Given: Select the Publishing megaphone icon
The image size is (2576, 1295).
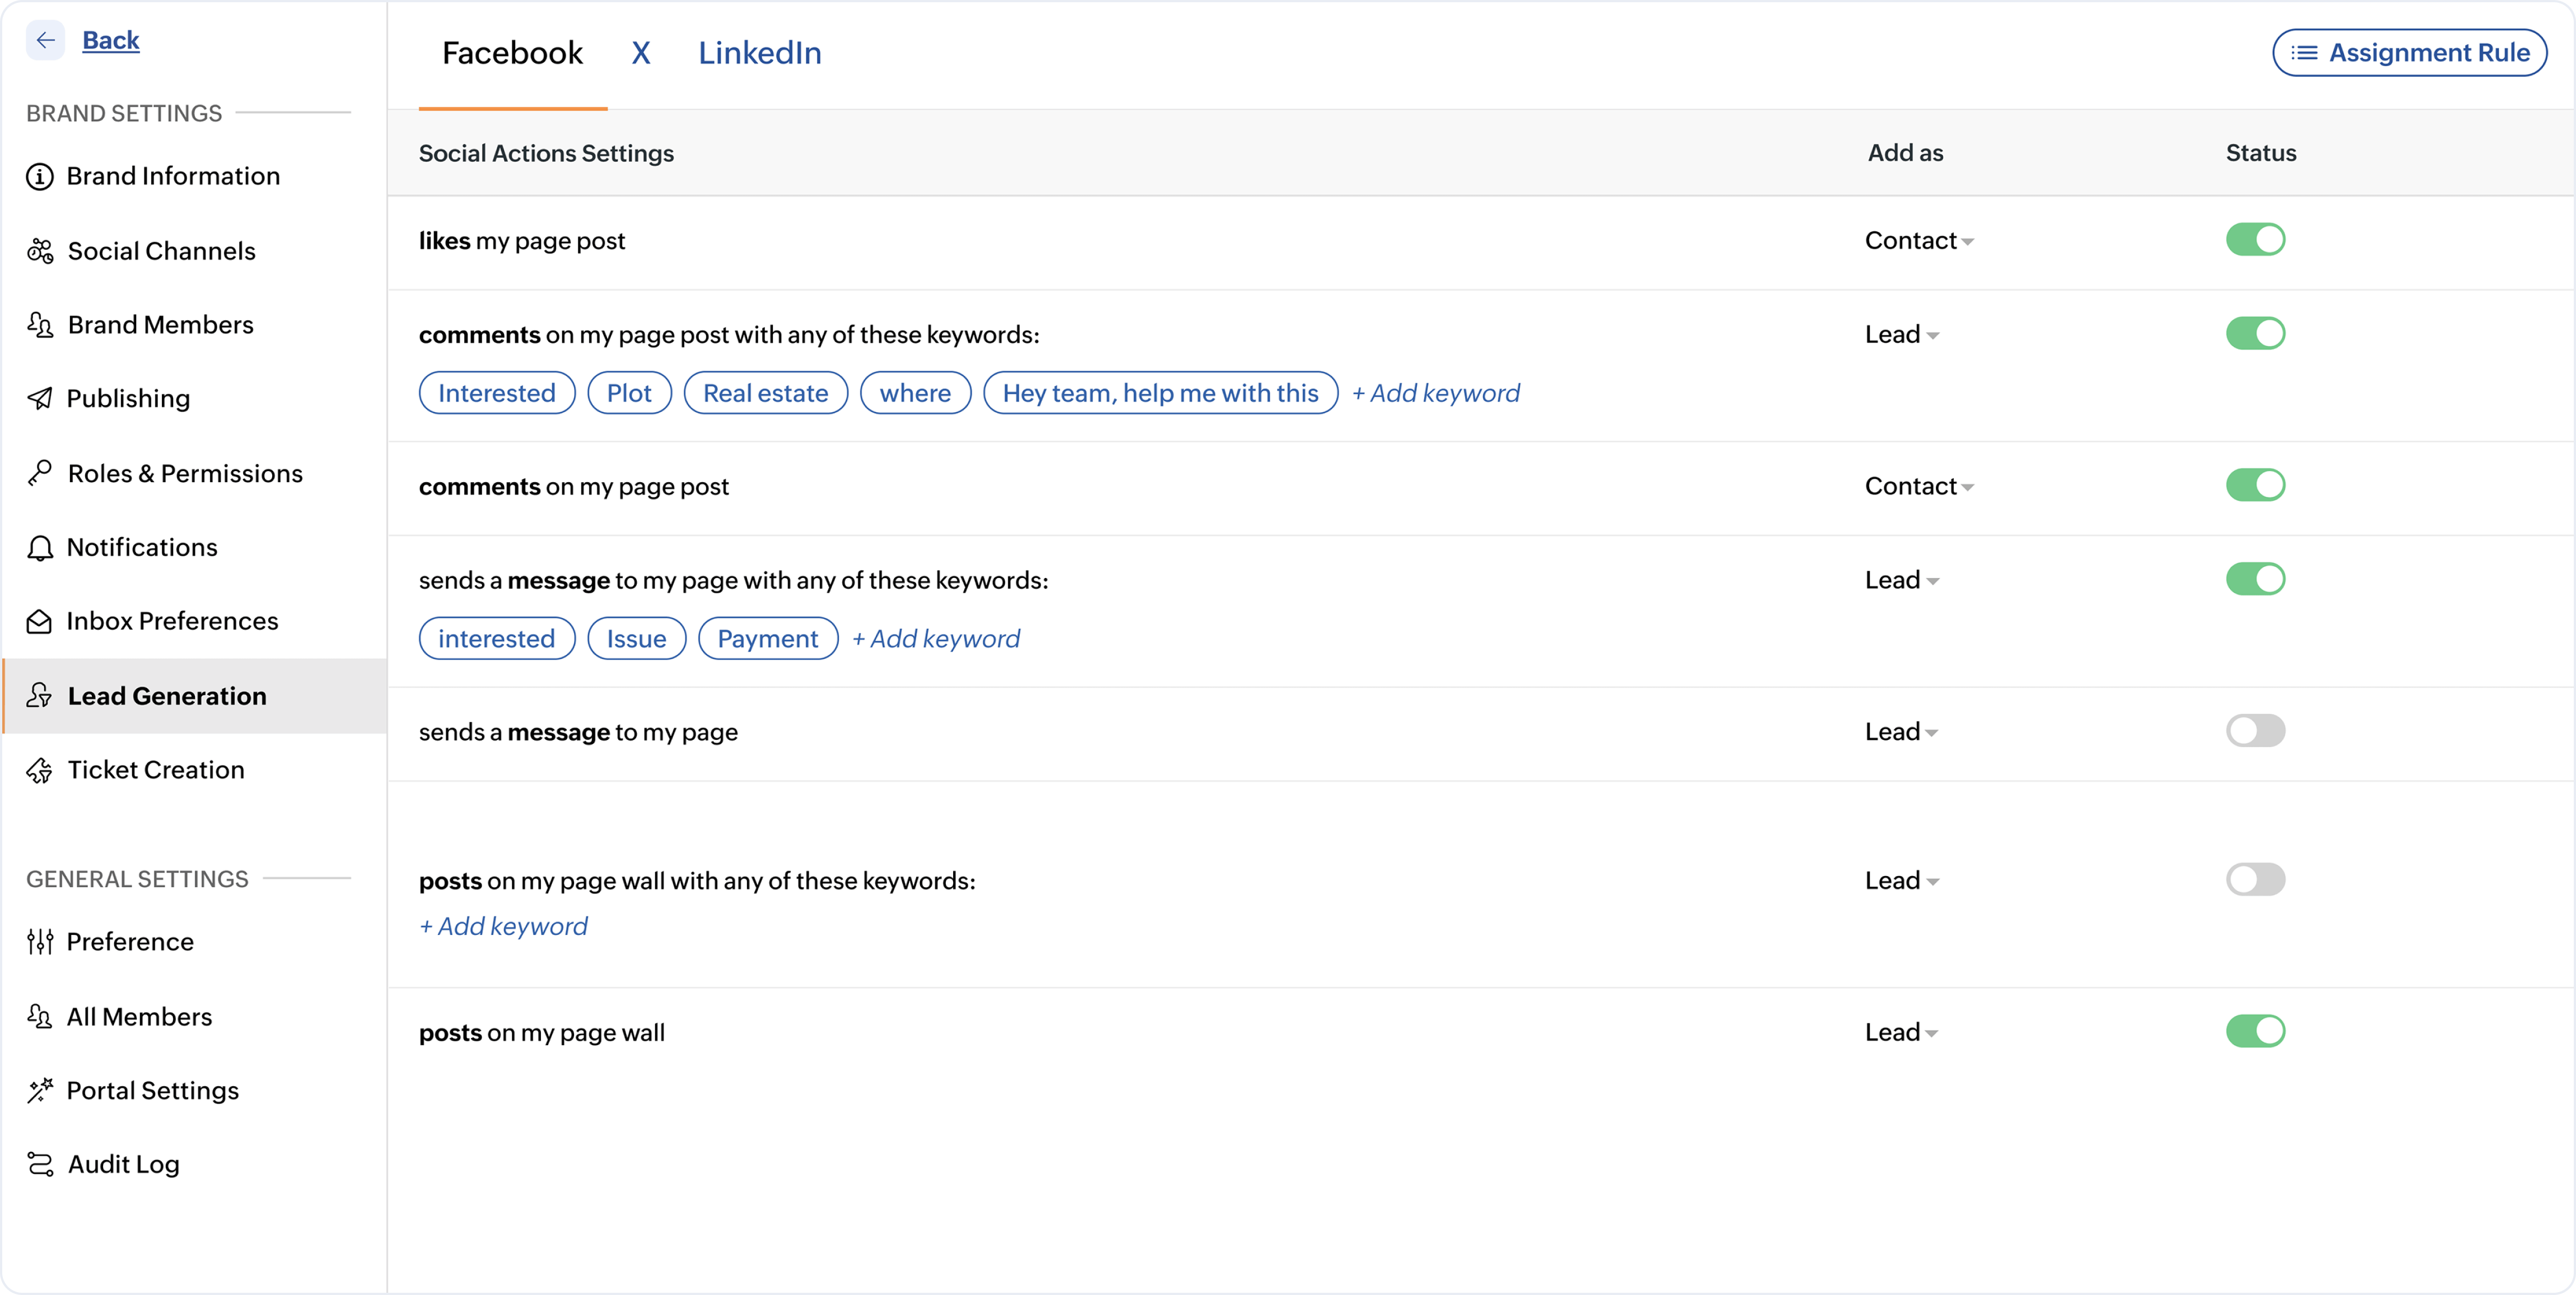Looking at the screenshot, I should [40, 398].
